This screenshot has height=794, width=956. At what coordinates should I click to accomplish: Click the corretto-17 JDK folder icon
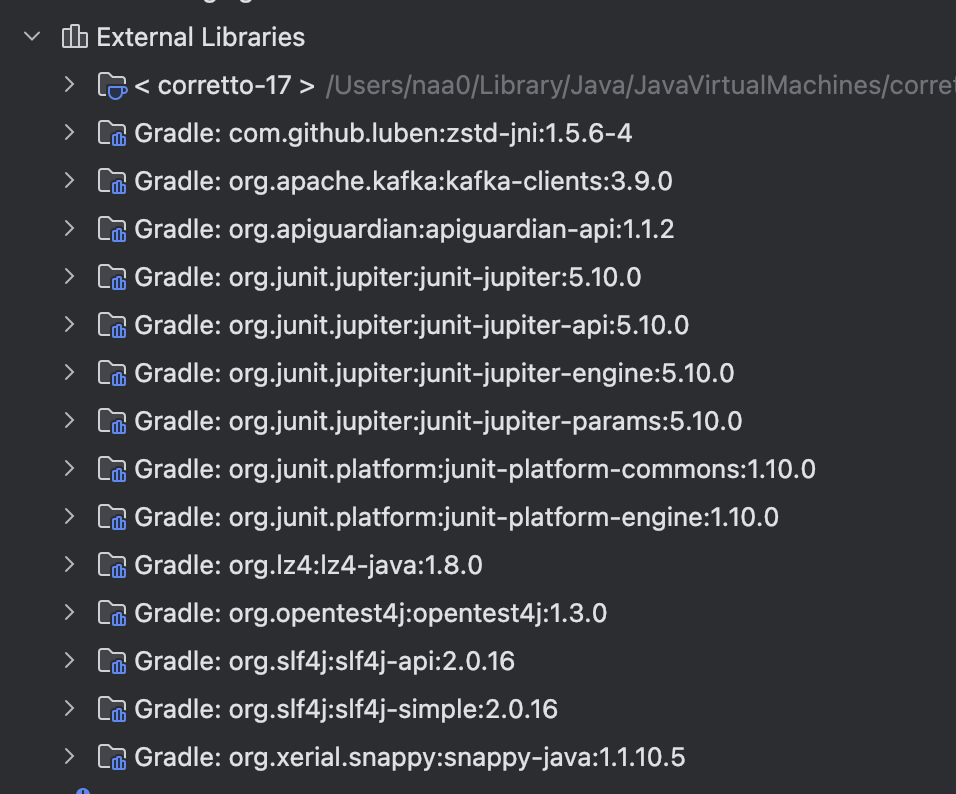click(x=112, y=85)
